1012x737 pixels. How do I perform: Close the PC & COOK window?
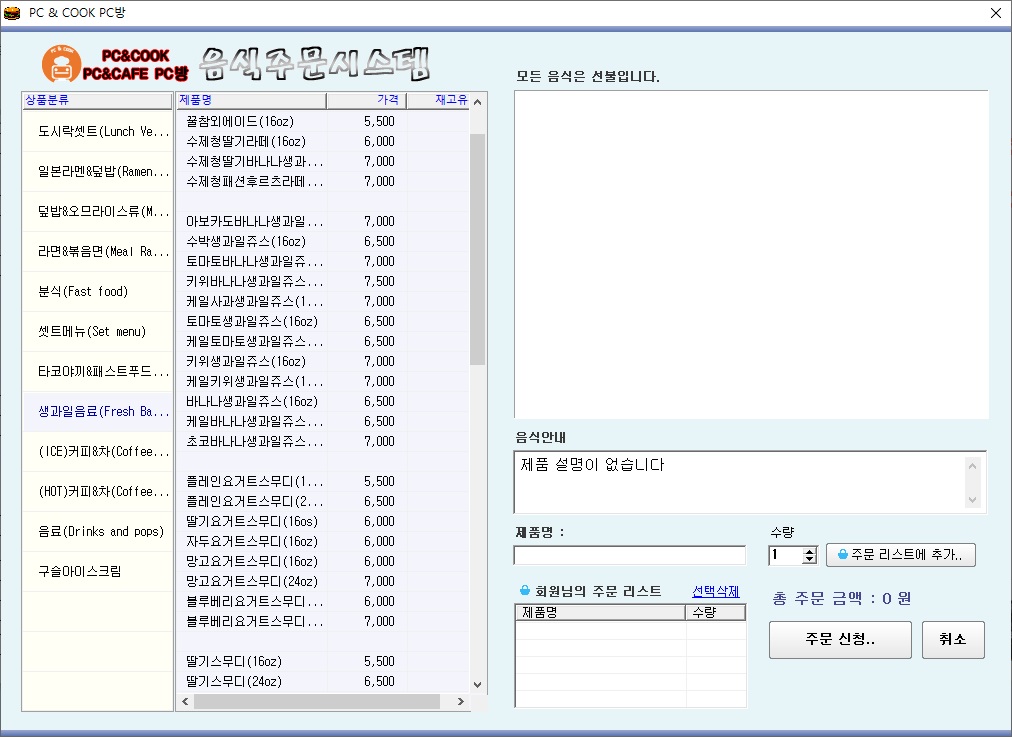tap(995, 13)
